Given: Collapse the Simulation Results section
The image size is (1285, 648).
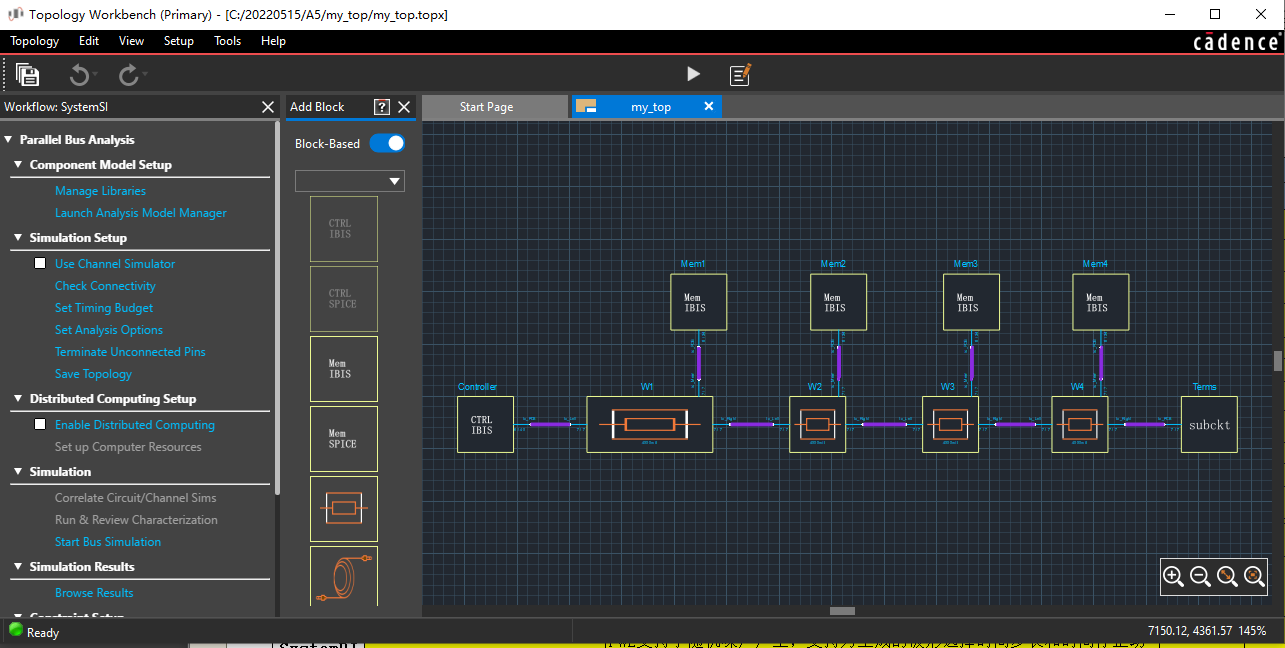Looking at the screenshot, I should tap(17, 567).
